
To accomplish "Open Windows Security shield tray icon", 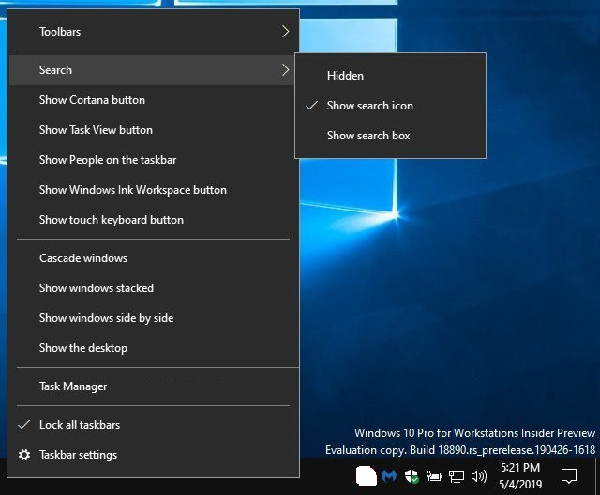I will click(412, 477).
